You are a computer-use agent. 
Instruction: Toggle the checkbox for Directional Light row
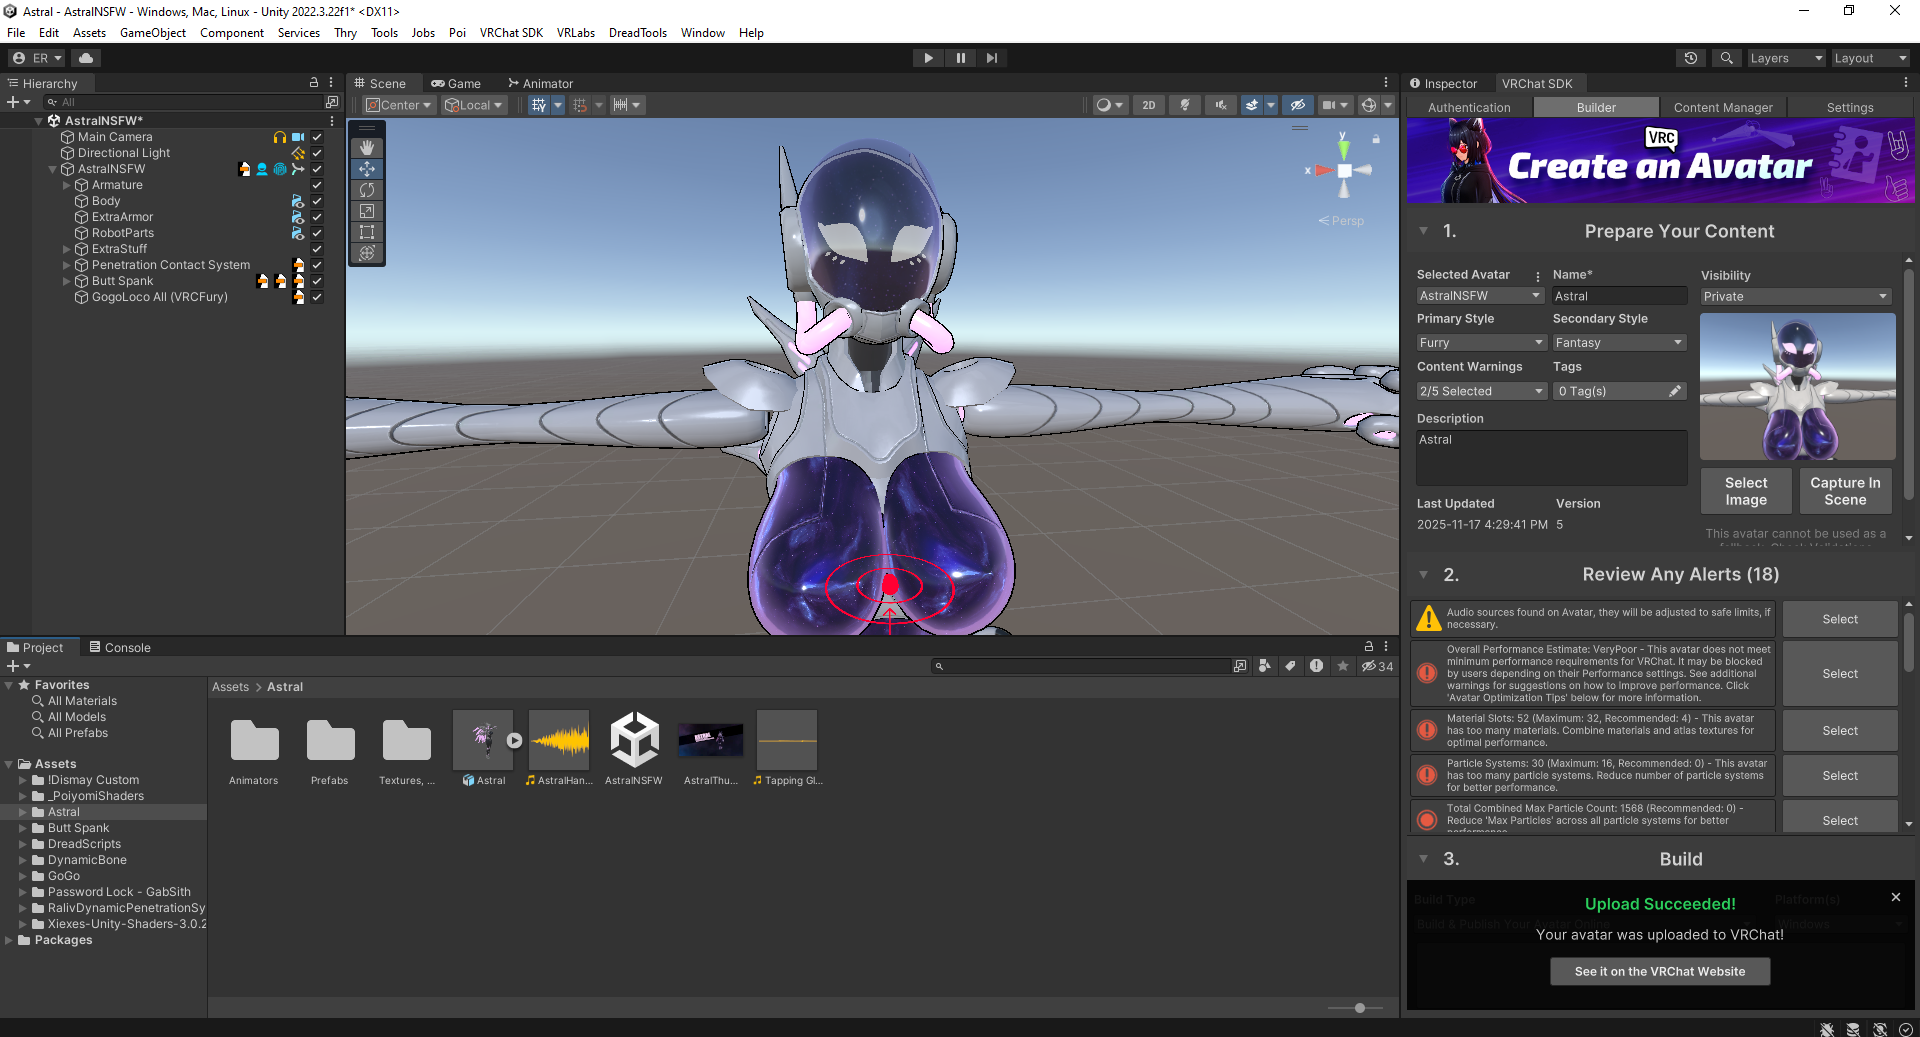(317, 153)
